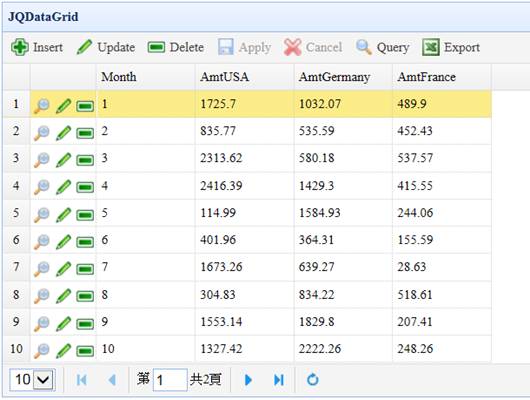Delete row 5 using green minus icon
Image resolution: width=530 pixels, height=400 pixels.
point(85,215)
